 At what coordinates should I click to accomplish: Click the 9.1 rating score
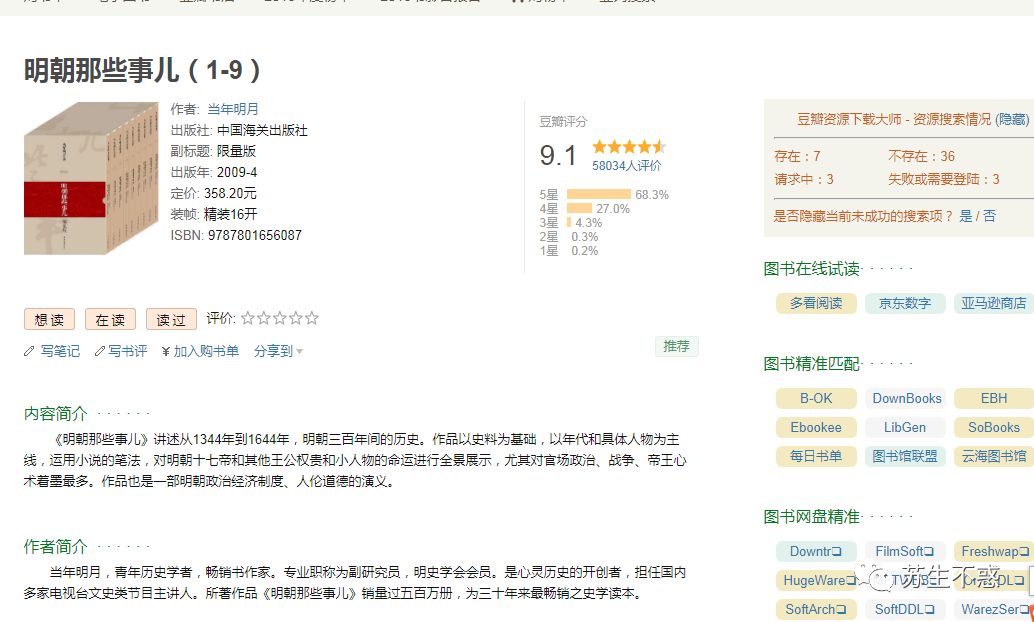tap(558, 156)
